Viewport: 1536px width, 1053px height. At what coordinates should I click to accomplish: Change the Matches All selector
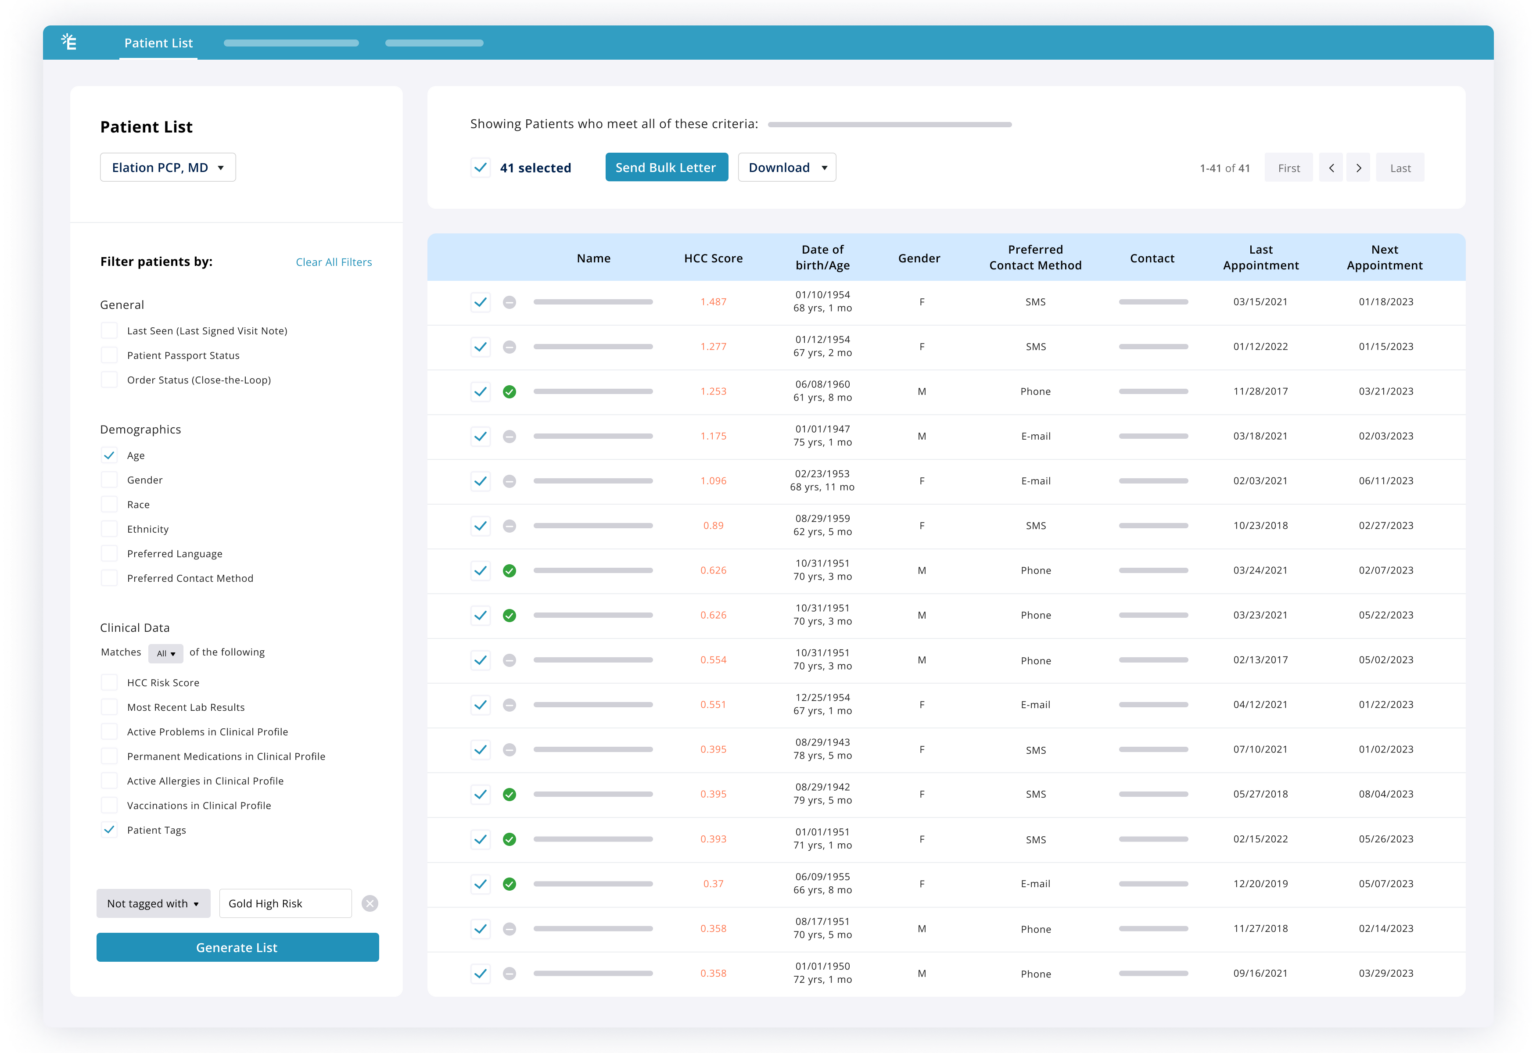tap(165, 653)
